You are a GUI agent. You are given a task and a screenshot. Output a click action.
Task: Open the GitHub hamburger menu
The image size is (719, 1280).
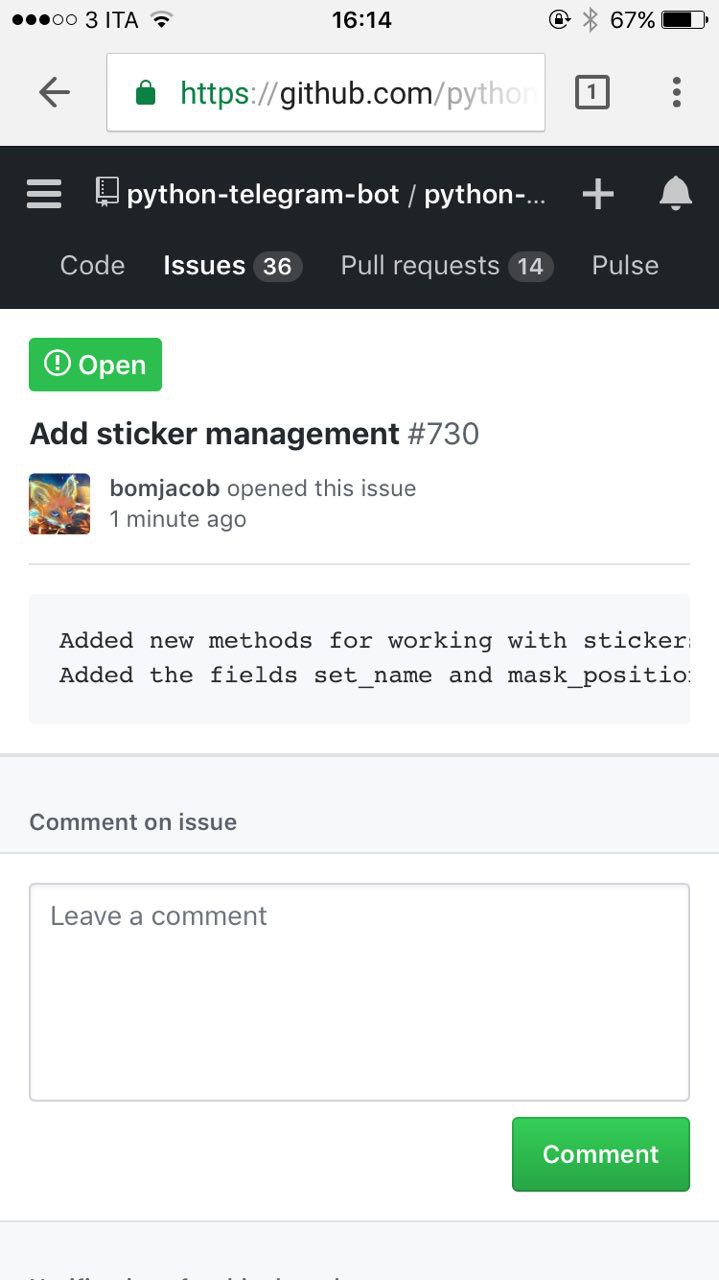44,194
